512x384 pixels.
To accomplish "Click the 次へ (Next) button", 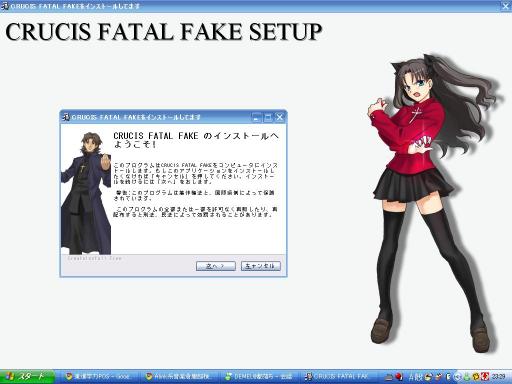I will pyautogui.click(x=216, y=266).
